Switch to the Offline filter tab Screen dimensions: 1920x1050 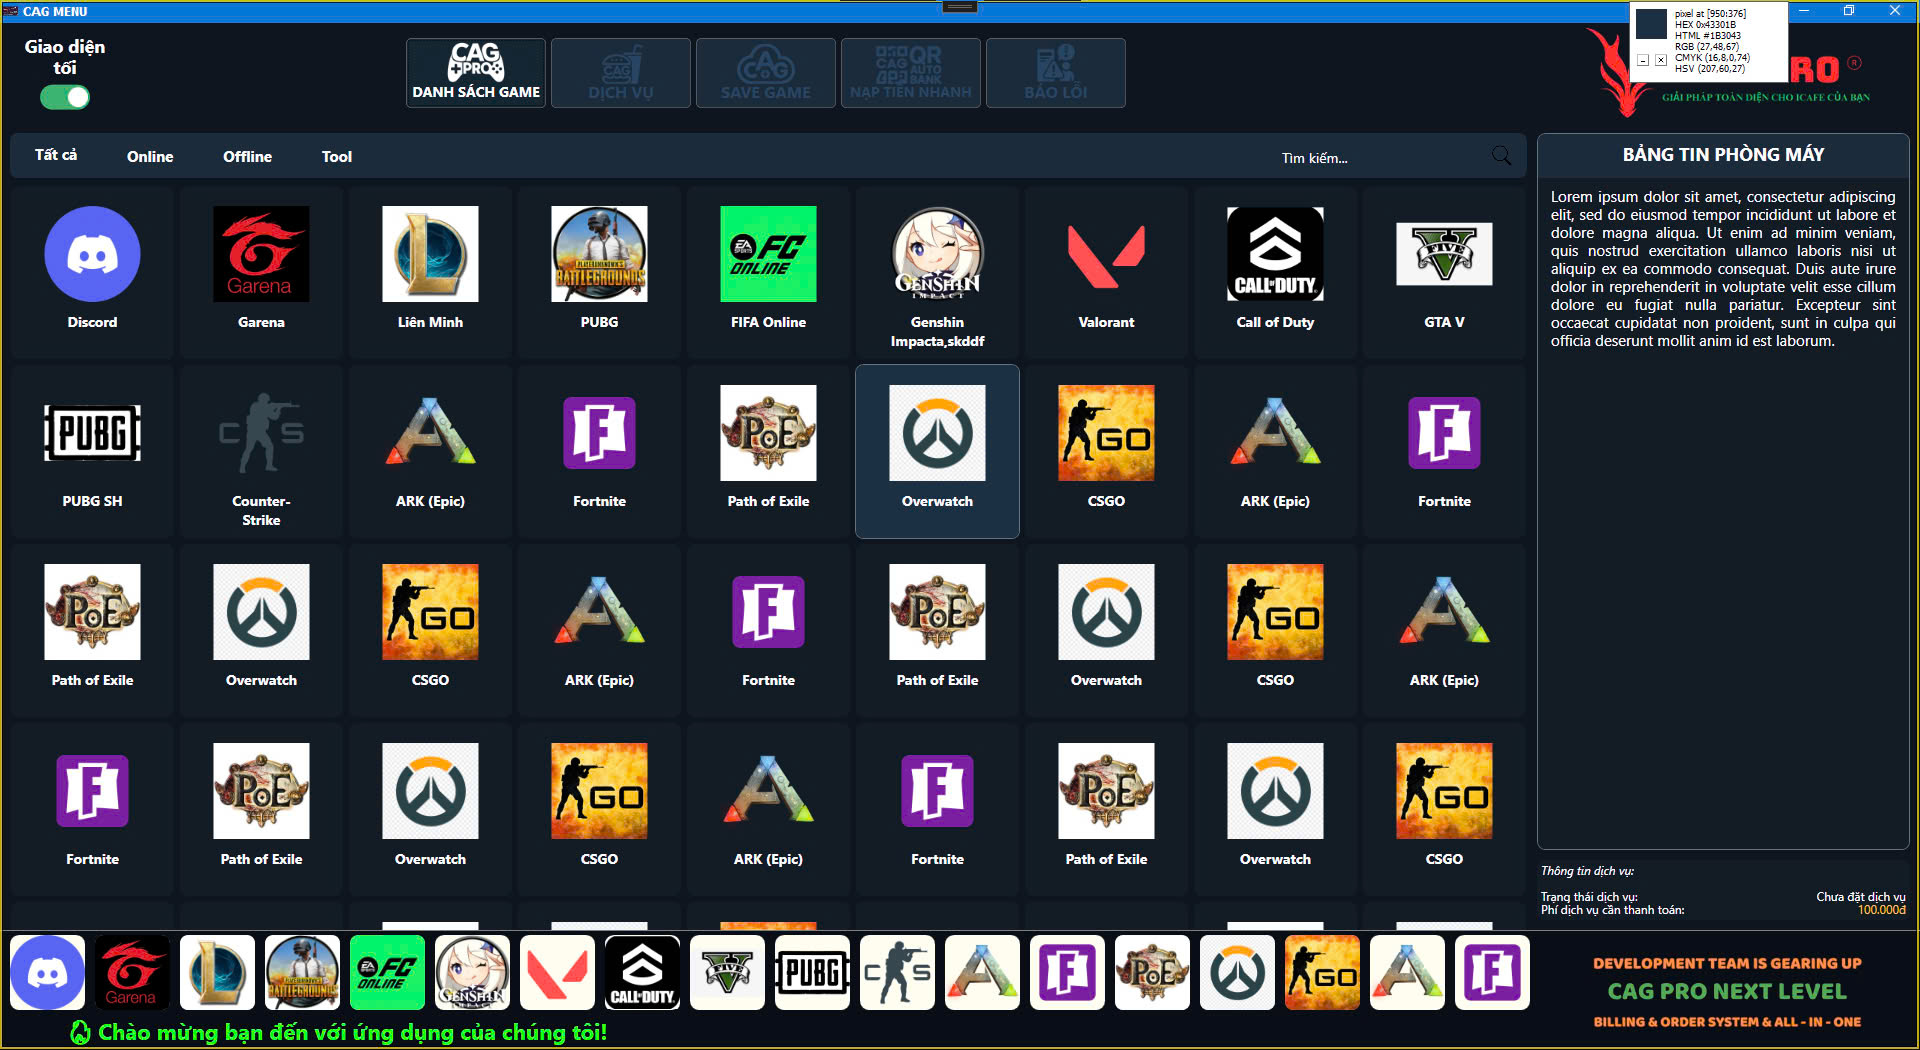pyautogui.click(x=247, y=157)
